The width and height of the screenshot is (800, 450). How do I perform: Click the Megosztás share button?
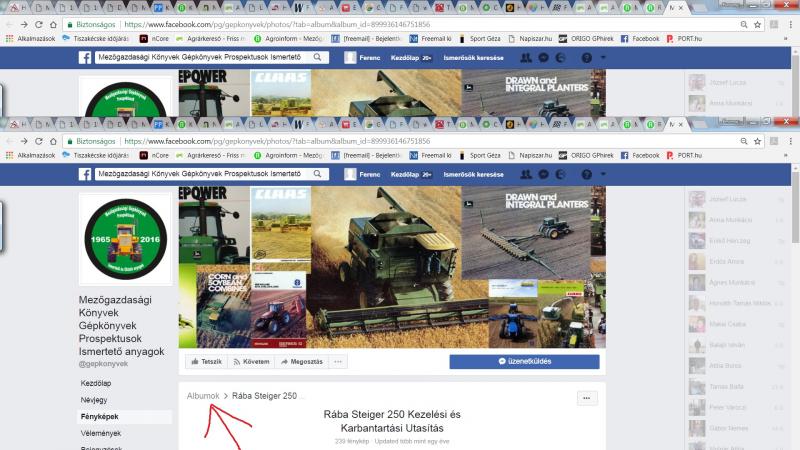click(x=302, y=362)
